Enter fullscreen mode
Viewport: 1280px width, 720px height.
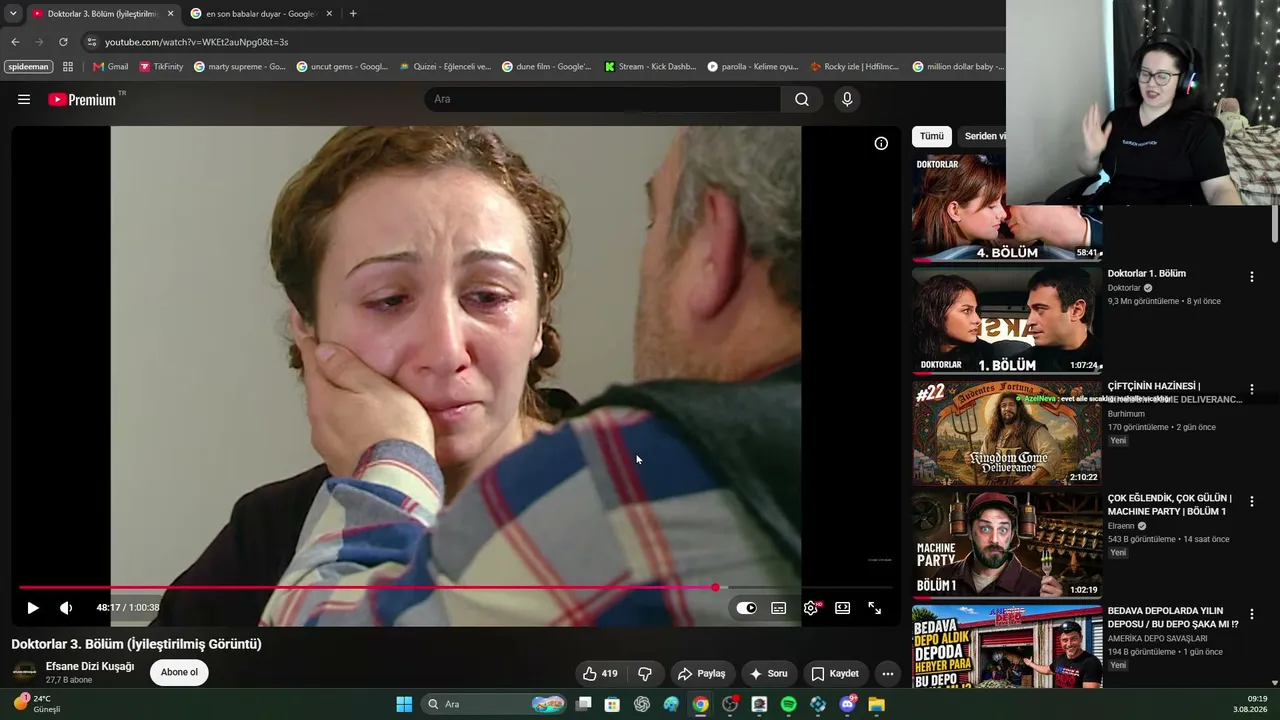pyautogui.click(x=874, y=607)
